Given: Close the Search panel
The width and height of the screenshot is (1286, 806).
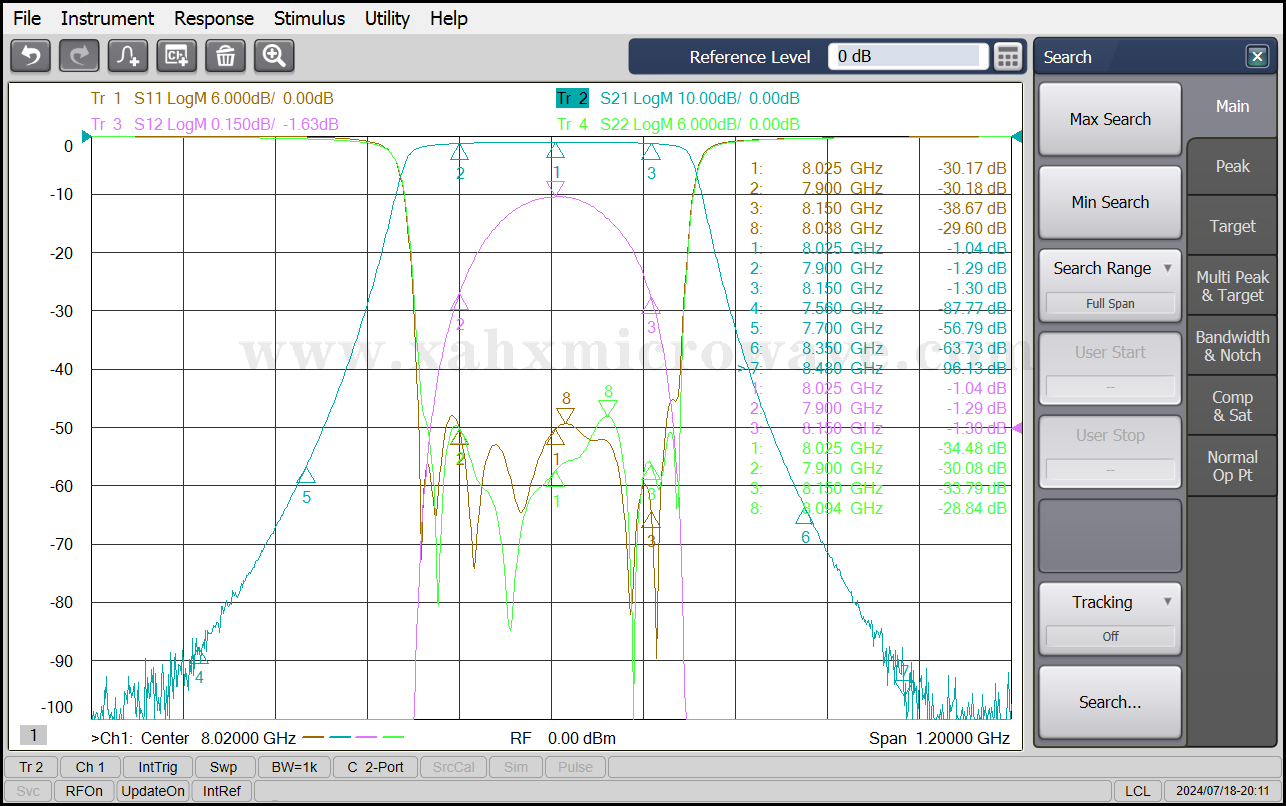Looking at the screenshot, I should tap(1257, 57).
